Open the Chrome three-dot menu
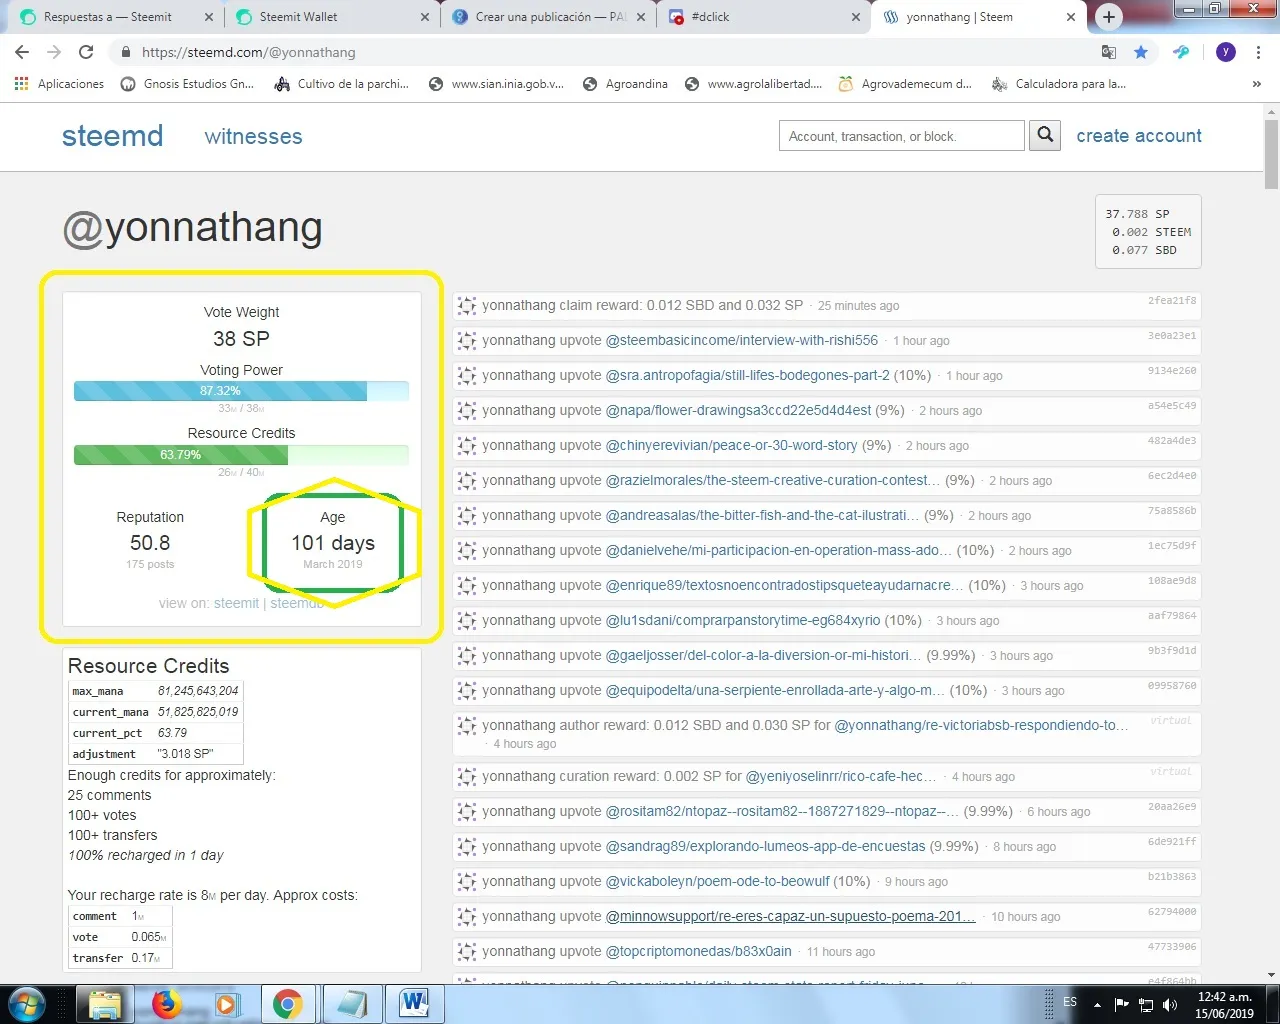Viewport: 1280px width, 1024px height. (1259, 52)
